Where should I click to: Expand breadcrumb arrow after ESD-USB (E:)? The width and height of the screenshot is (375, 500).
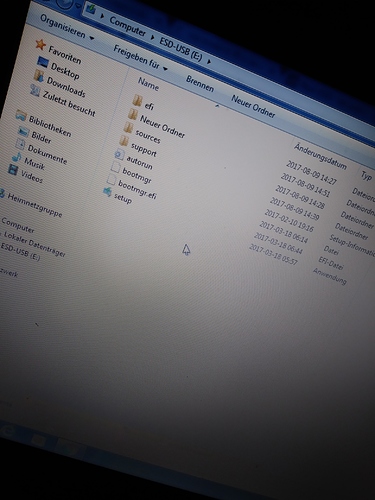[209, 61]
